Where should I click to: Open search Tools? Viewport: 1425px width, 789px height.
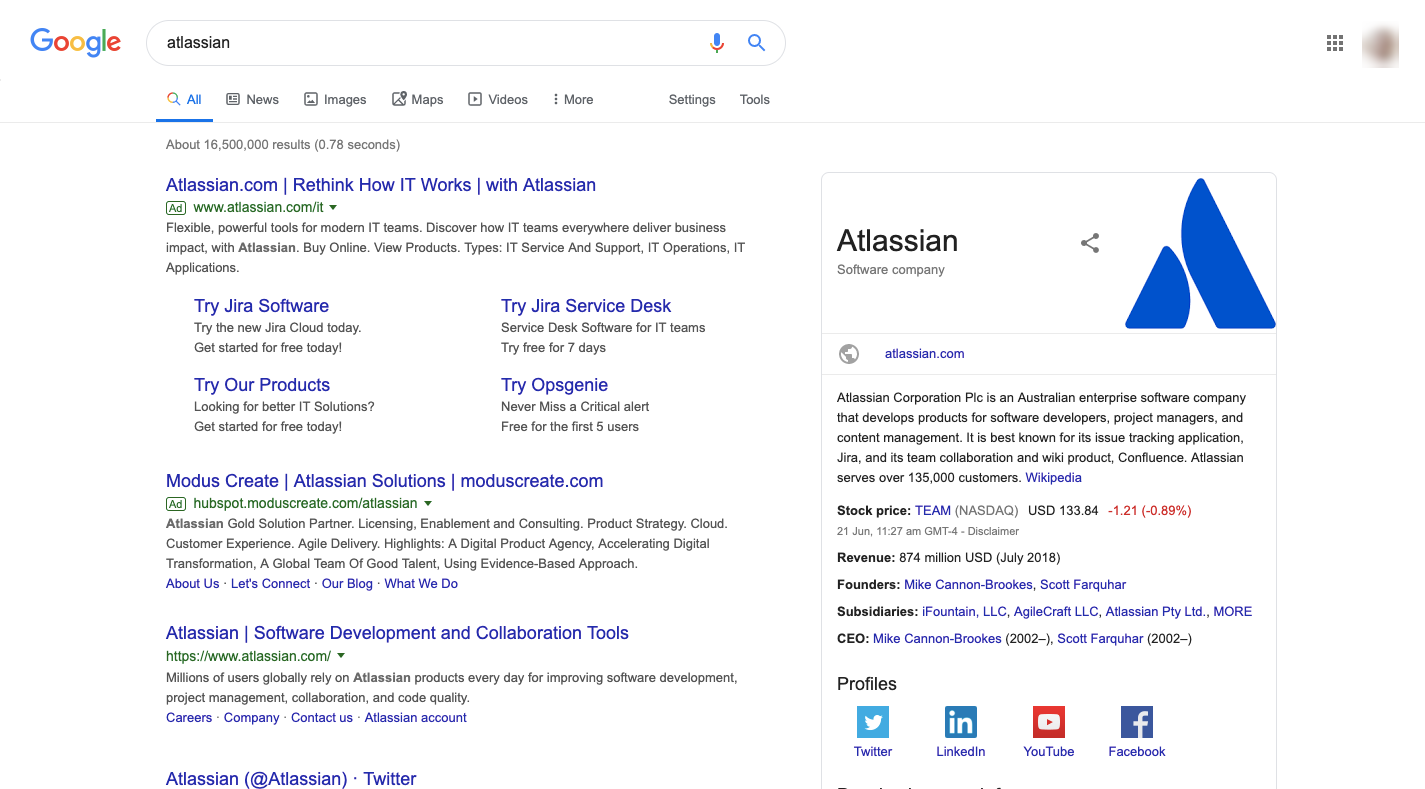[x=755, y=100]
